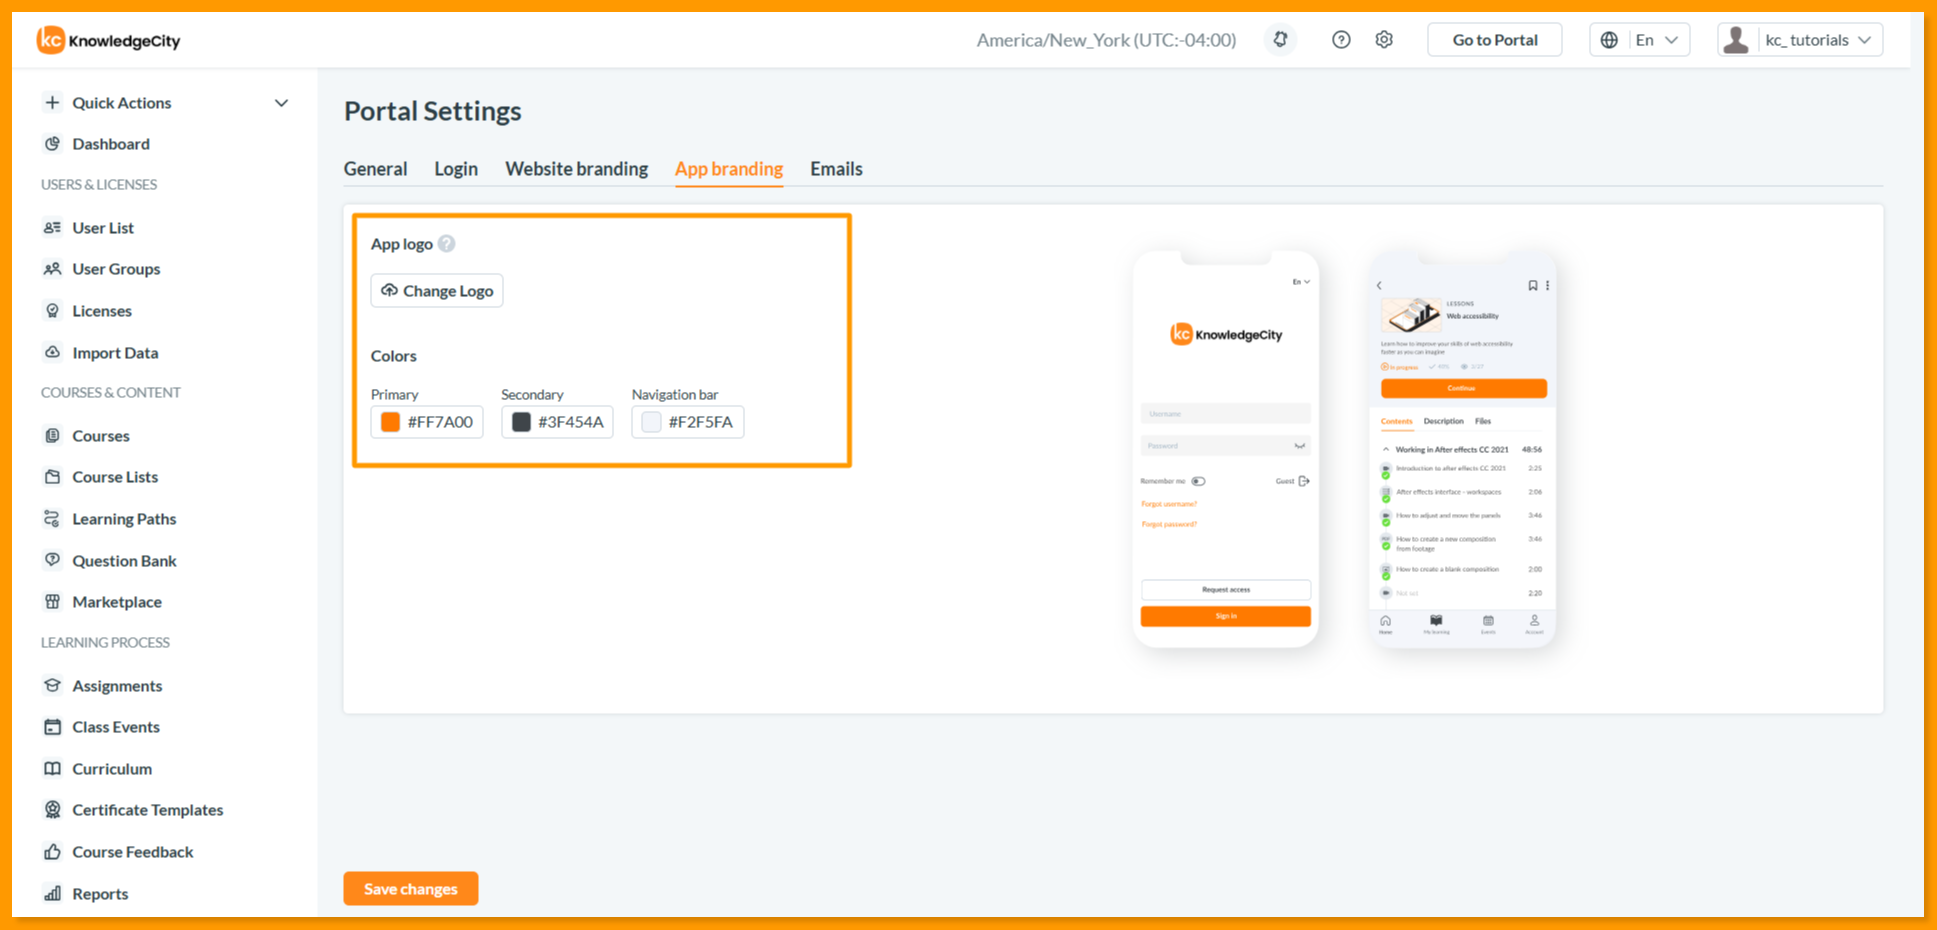
Task: Click the login screen phone preview
Action: pyautogui.click(x=1226, y=449)
